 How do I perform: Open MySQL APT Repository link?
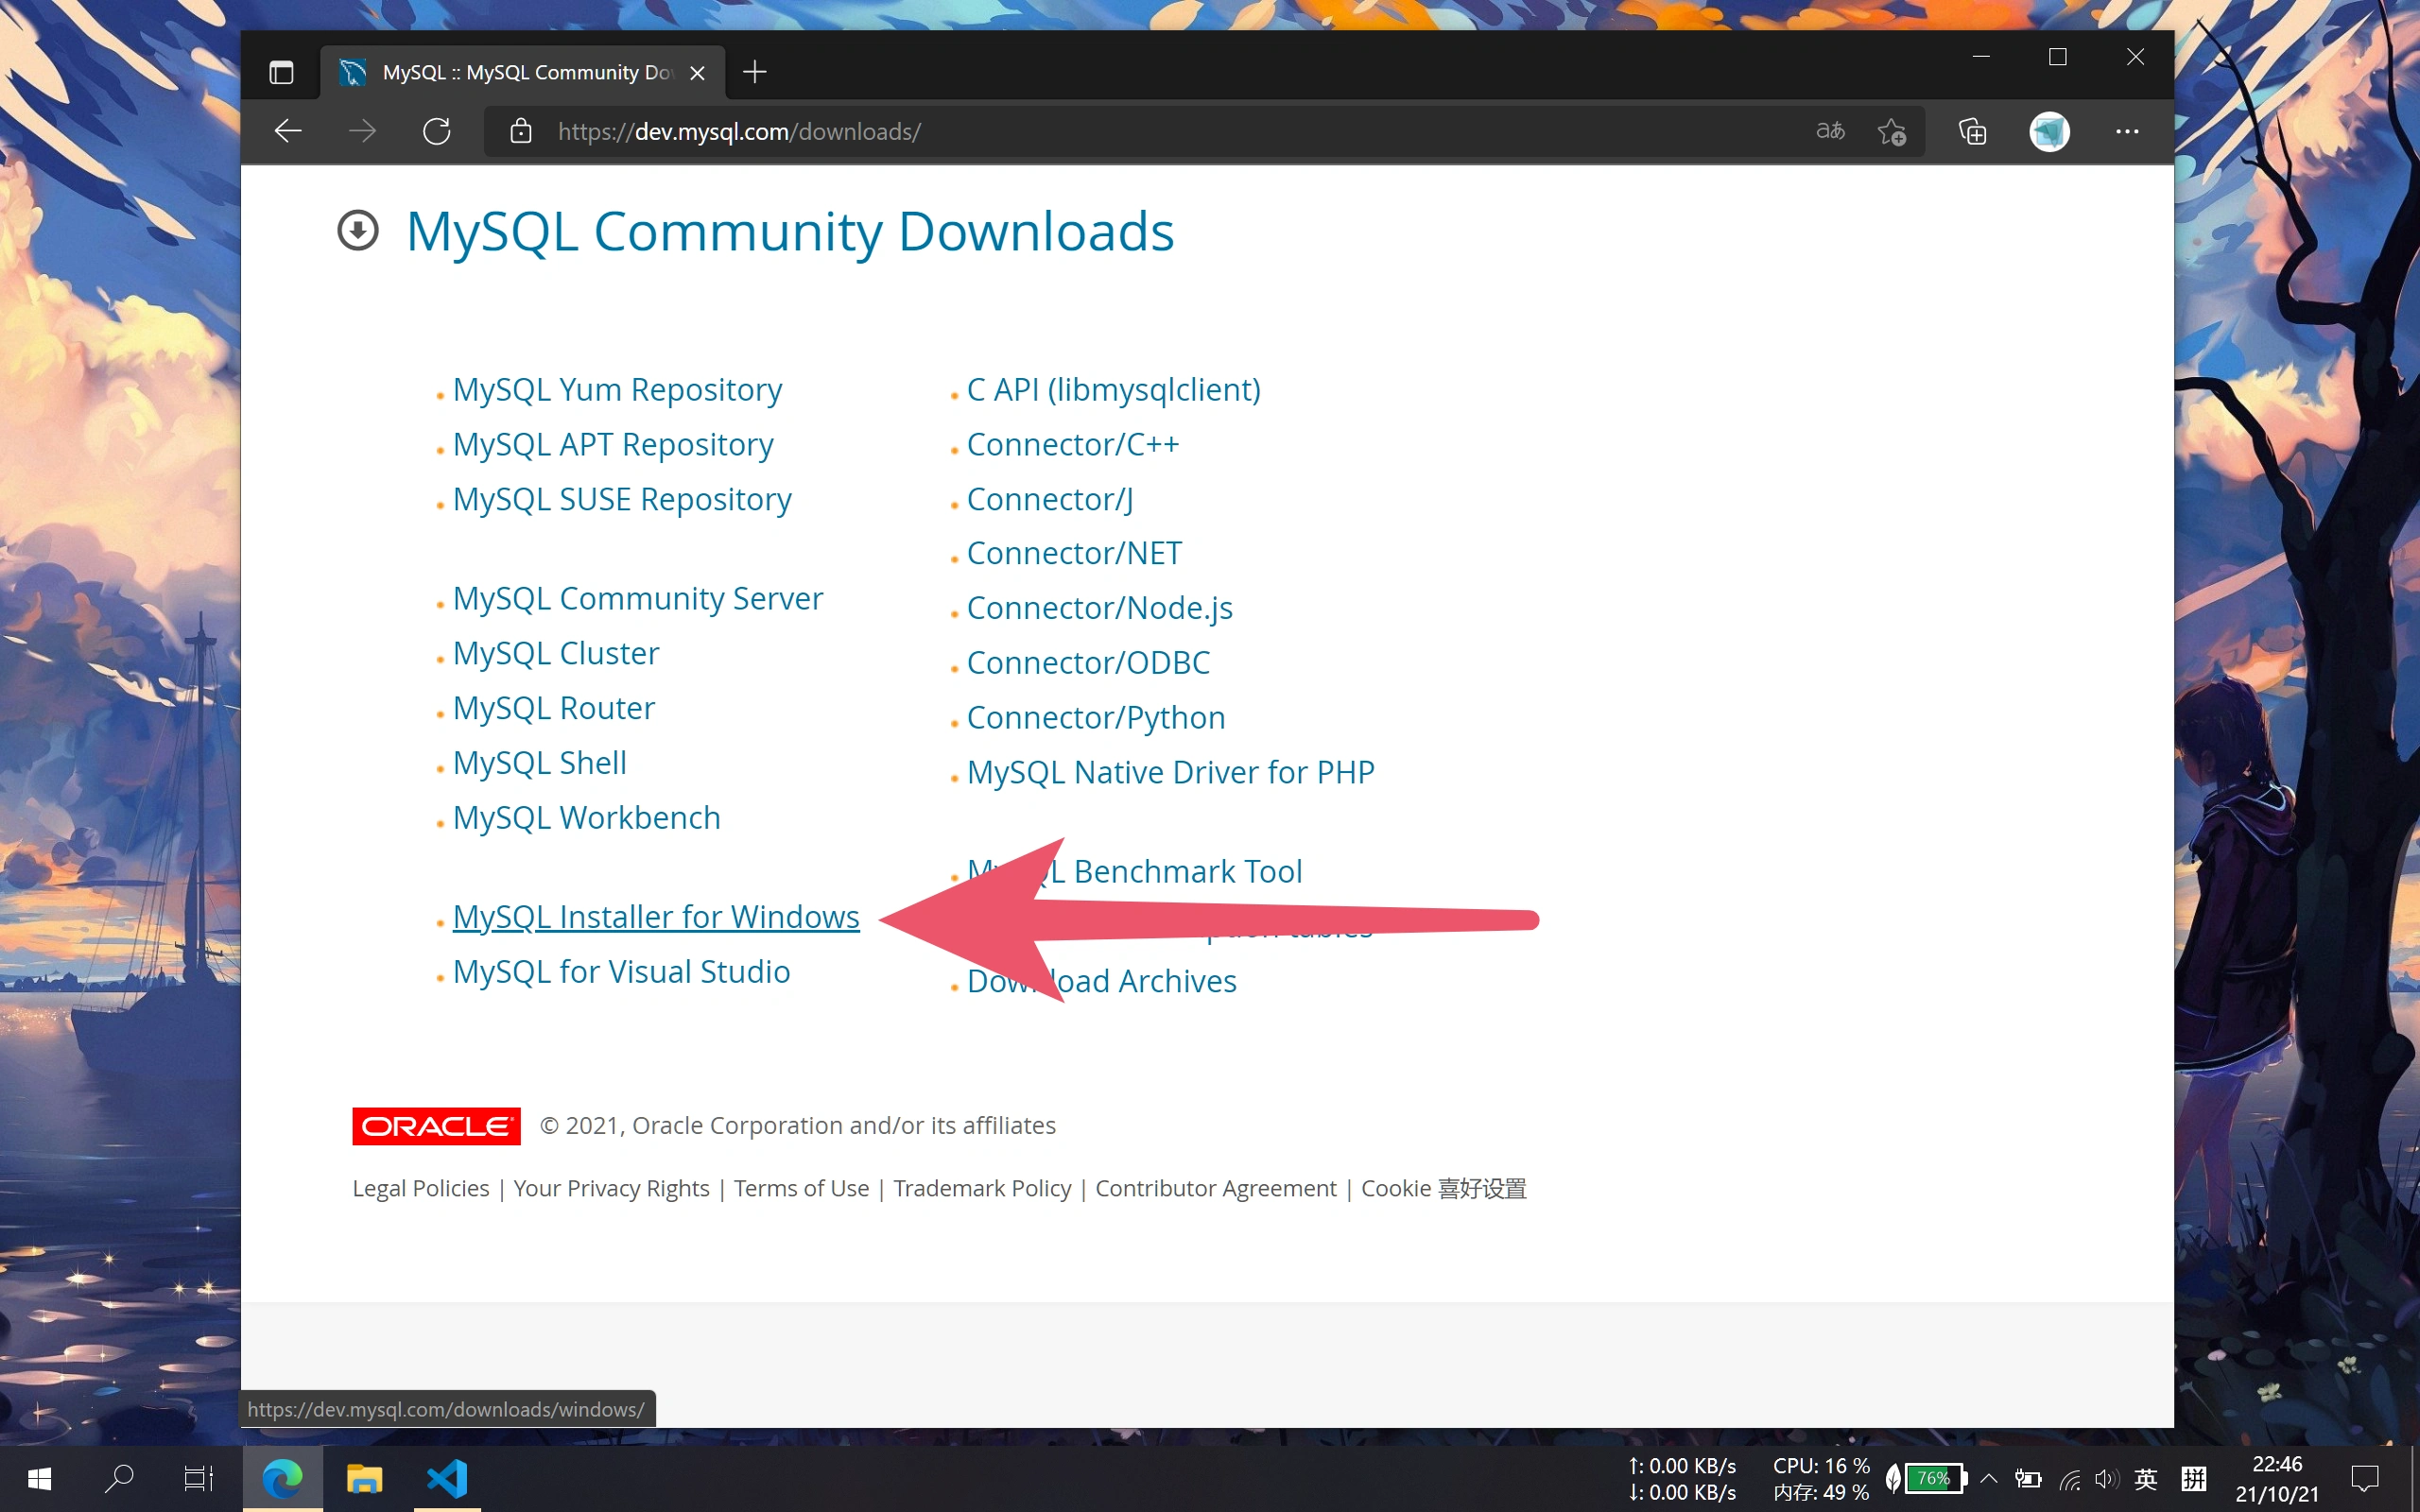click(x=613, y=444)
